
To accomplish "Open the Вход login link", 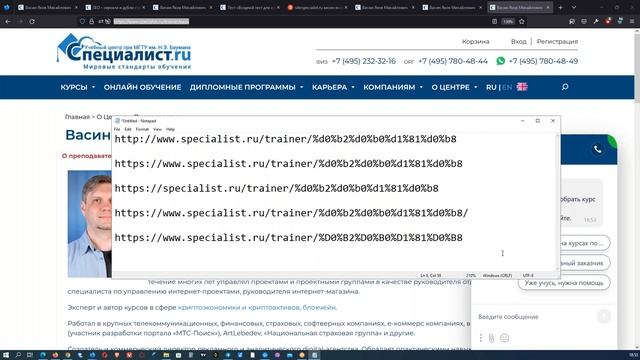I will coord(518,42).
